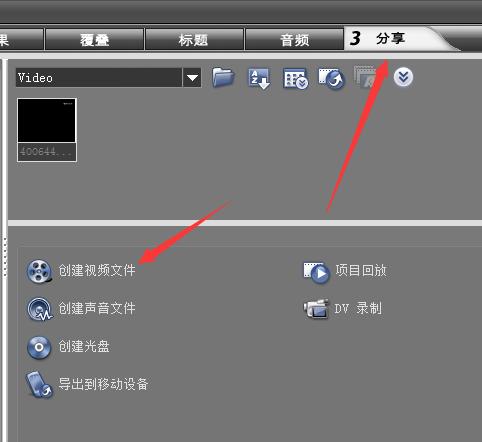
Task: Open the load video folder icon
Action: pyautogui.click(x=223, y=78)
